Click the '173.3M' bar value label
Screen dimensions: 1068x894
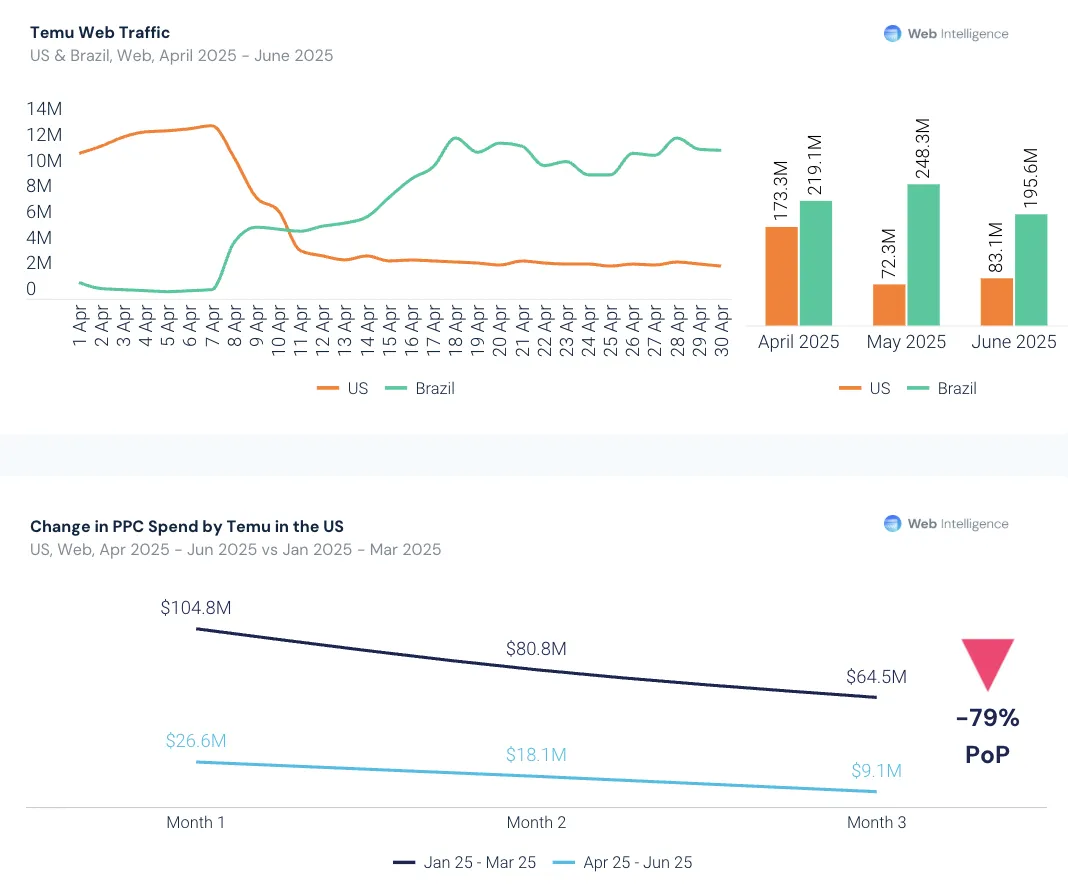click(781, 191)
